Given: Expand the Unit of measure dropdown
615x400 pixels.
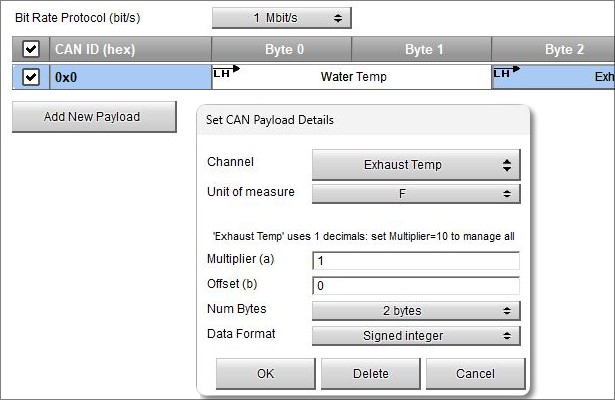Looking at the screenshot, I should pos(416,194).
